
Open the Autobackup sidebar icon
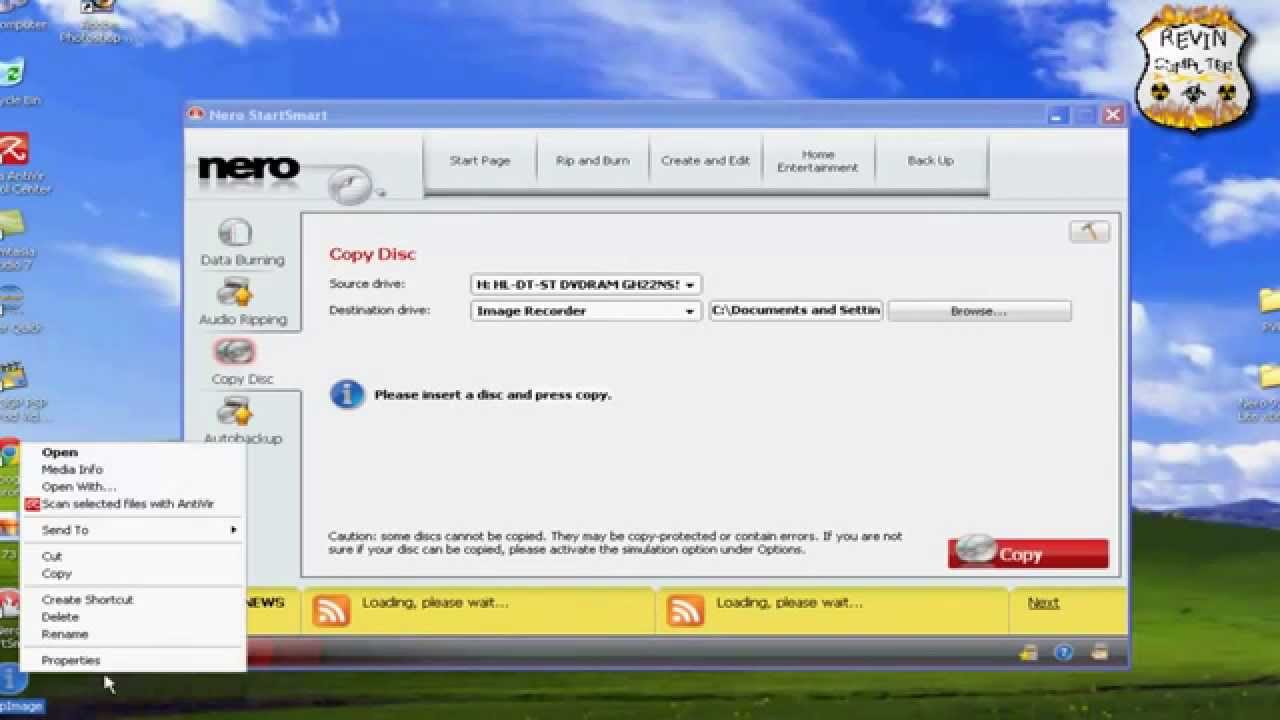tap(235, 411)
